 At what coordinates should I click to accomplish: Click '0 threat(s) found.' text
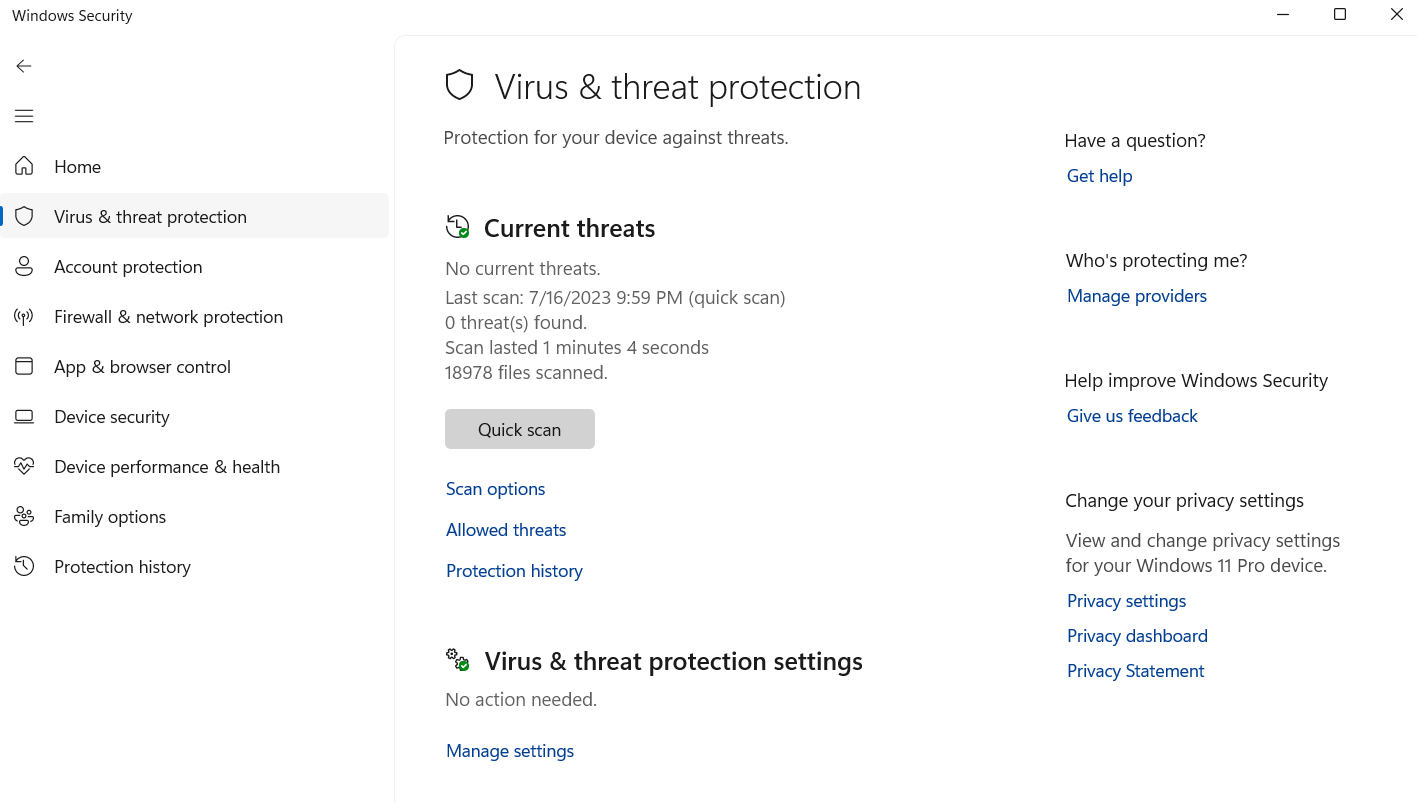tap(516, 323)
